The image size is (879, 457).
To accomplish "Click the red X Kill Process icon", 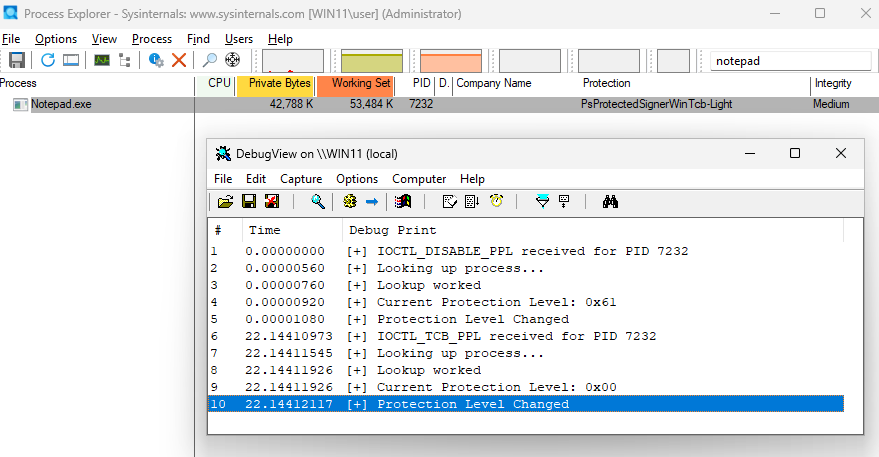I will pyautogui.click(x=179, y=60).
